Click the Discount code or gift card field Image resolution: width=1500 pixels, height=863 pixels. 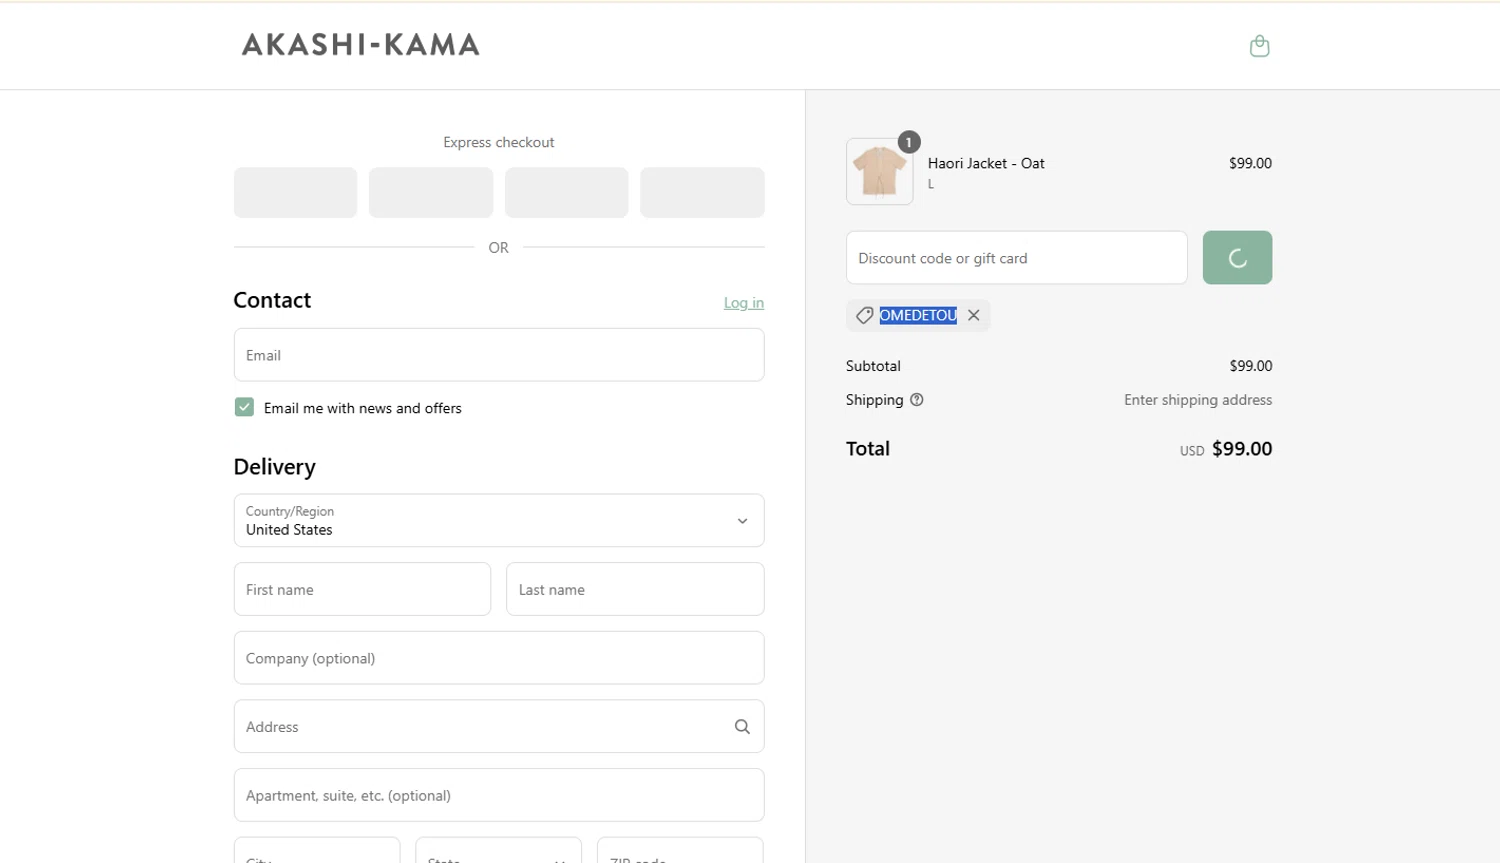[x=1017, y=258]
